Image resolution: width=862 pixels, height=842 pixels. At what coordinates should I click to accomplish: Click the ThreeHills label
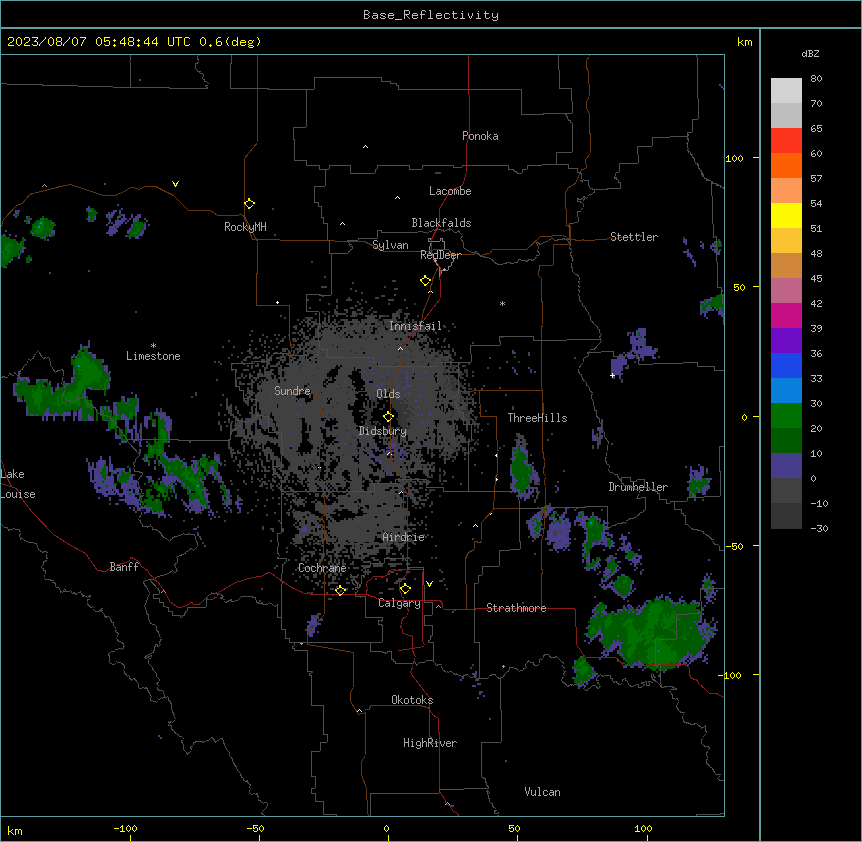(x=537, y=418)
